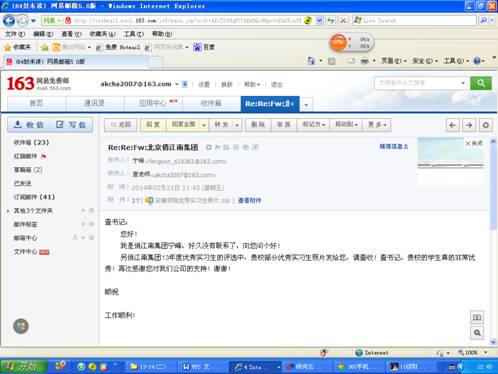
Task: Toggle the flag icon beside the email subject
Action: [x=218, y=147]
